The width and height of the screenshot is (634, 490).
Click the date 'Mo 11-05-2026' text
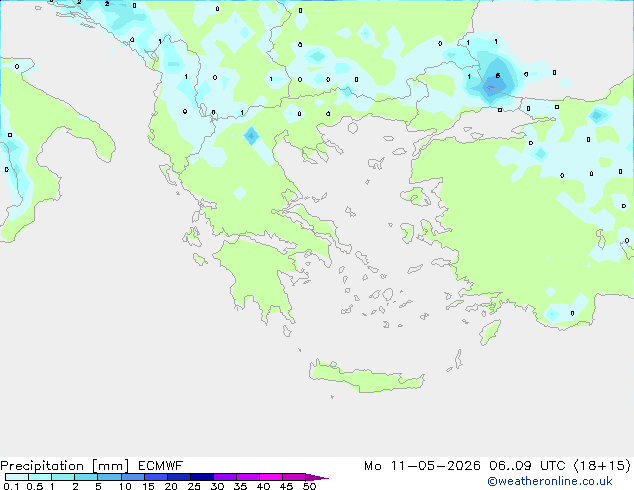[x=422, y=466]
